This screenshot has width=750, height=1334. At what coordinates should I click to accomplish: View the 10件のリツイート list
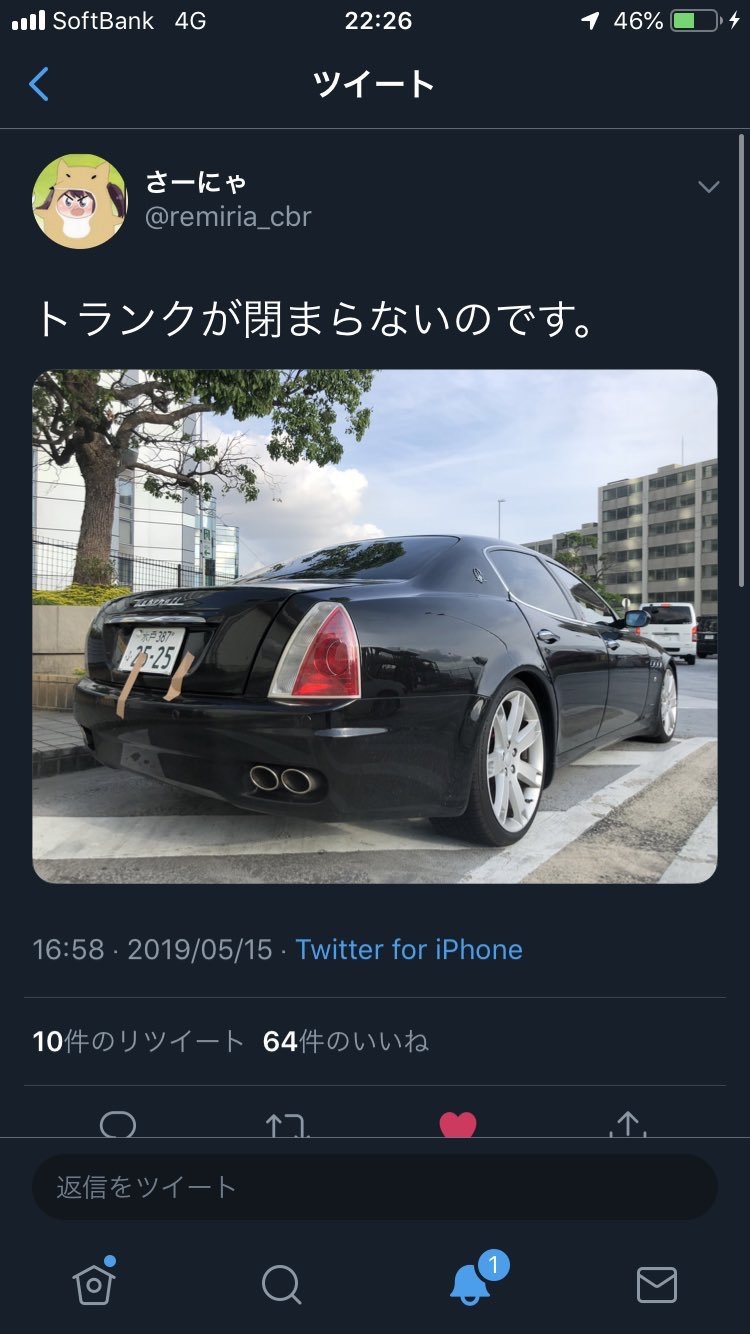[138, 1041]
